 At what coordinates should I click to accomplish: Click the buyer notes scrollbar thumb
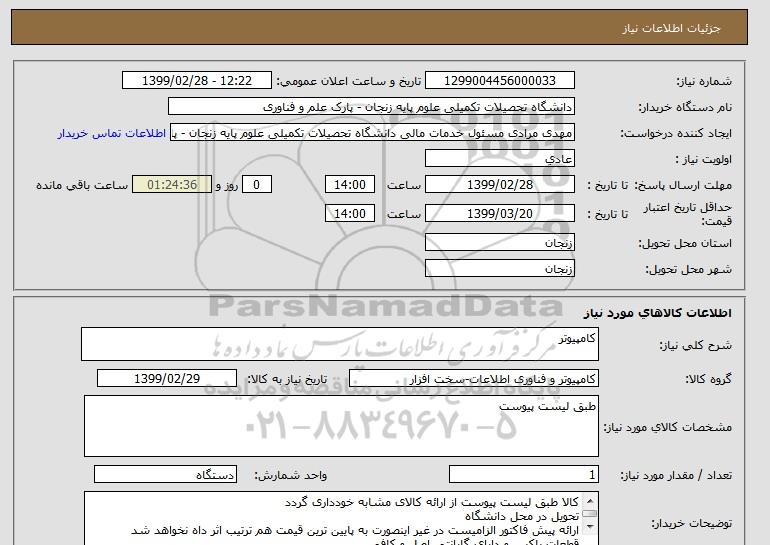pos(589,514)
